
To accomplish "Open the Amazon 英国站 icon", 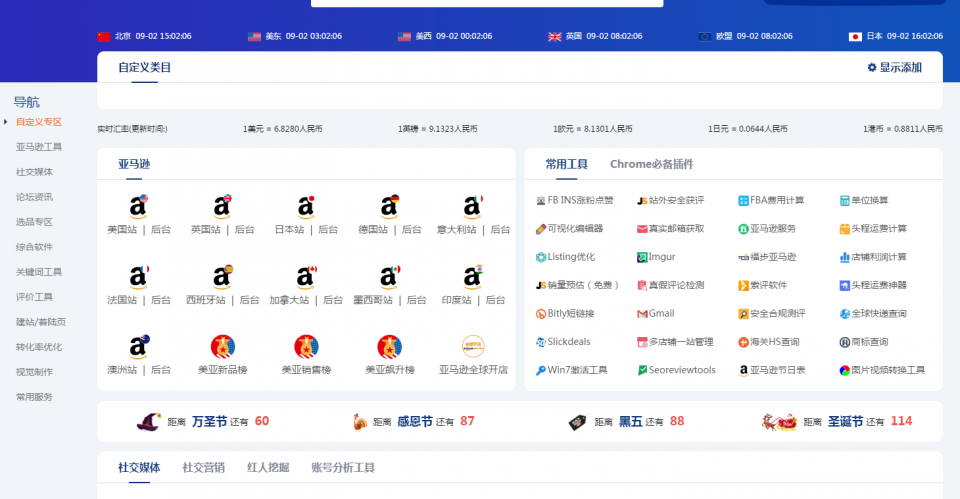I will 222,206.
